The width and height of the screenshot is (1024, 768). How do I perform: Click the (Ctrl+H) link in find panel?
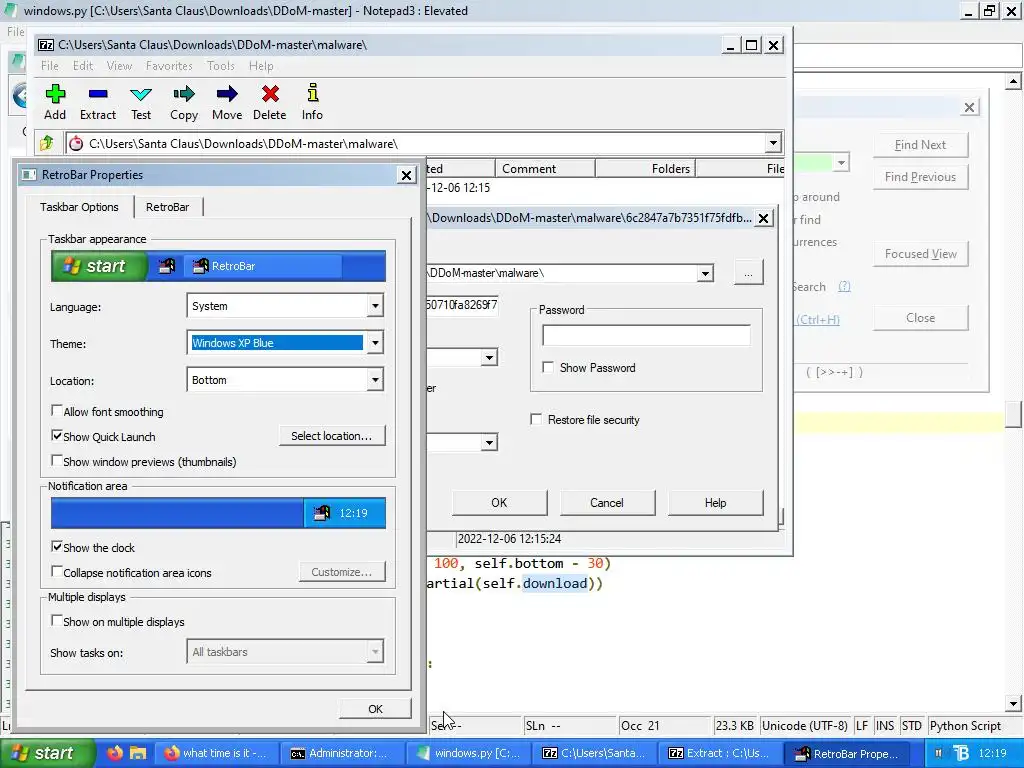pos(818,319)
